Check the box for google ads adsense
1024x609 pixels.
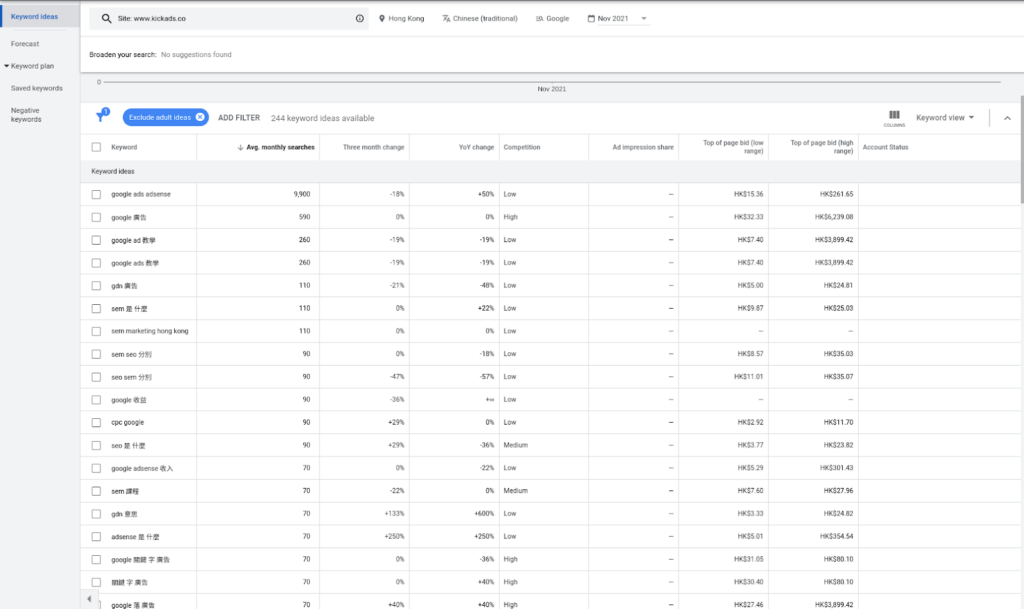tap(96, 194)
